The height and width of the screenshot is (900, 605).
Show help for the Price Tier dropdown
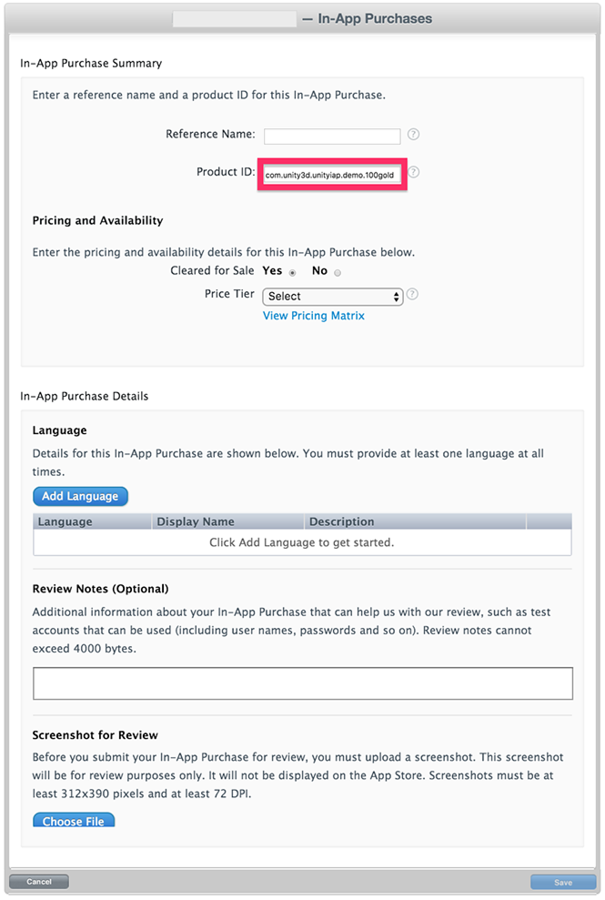(x=412, y=294)
